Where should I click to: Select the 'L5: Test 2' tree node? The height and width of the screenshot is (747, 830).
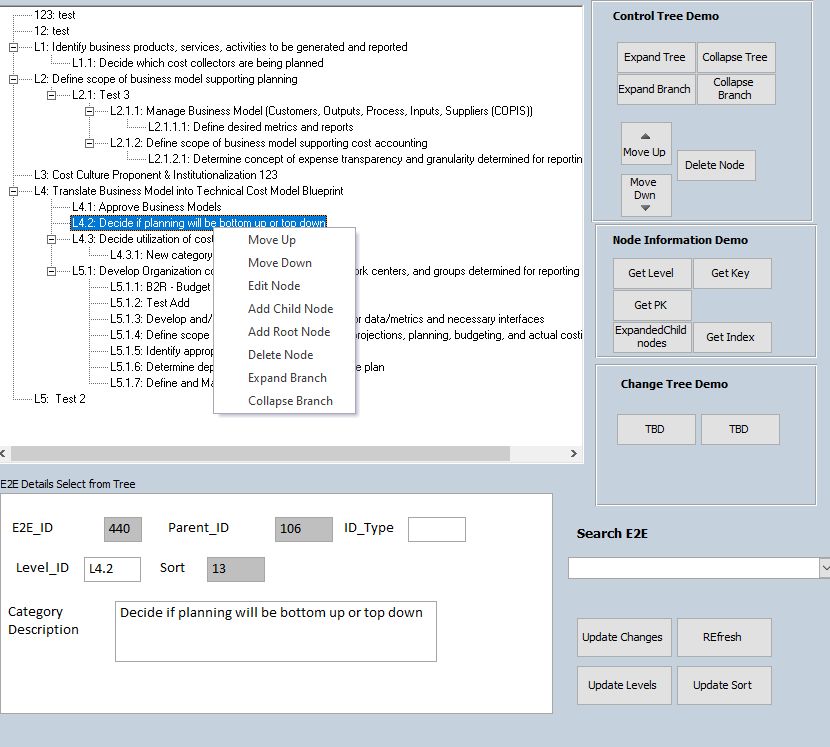point(60,399)
